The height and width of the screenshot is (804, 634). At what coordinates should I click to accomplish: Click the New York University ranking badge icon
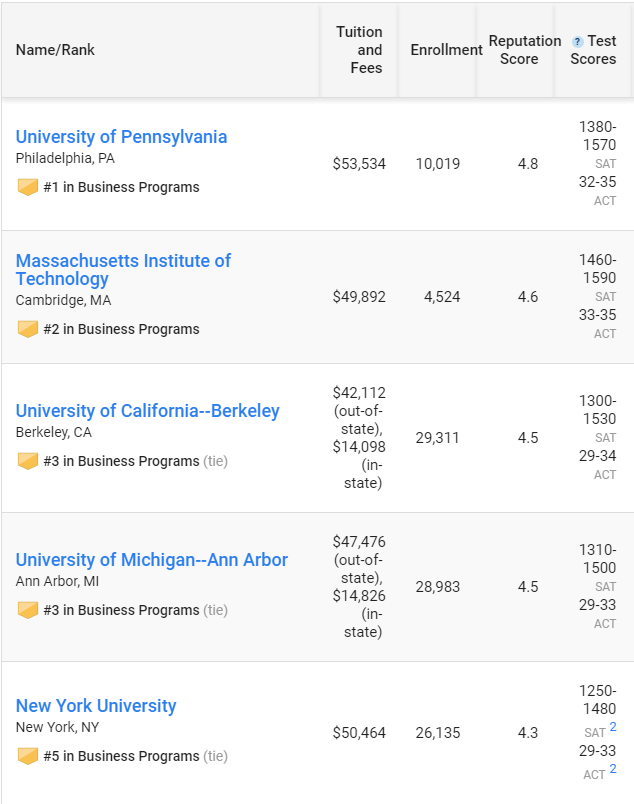tap(28, 756)
